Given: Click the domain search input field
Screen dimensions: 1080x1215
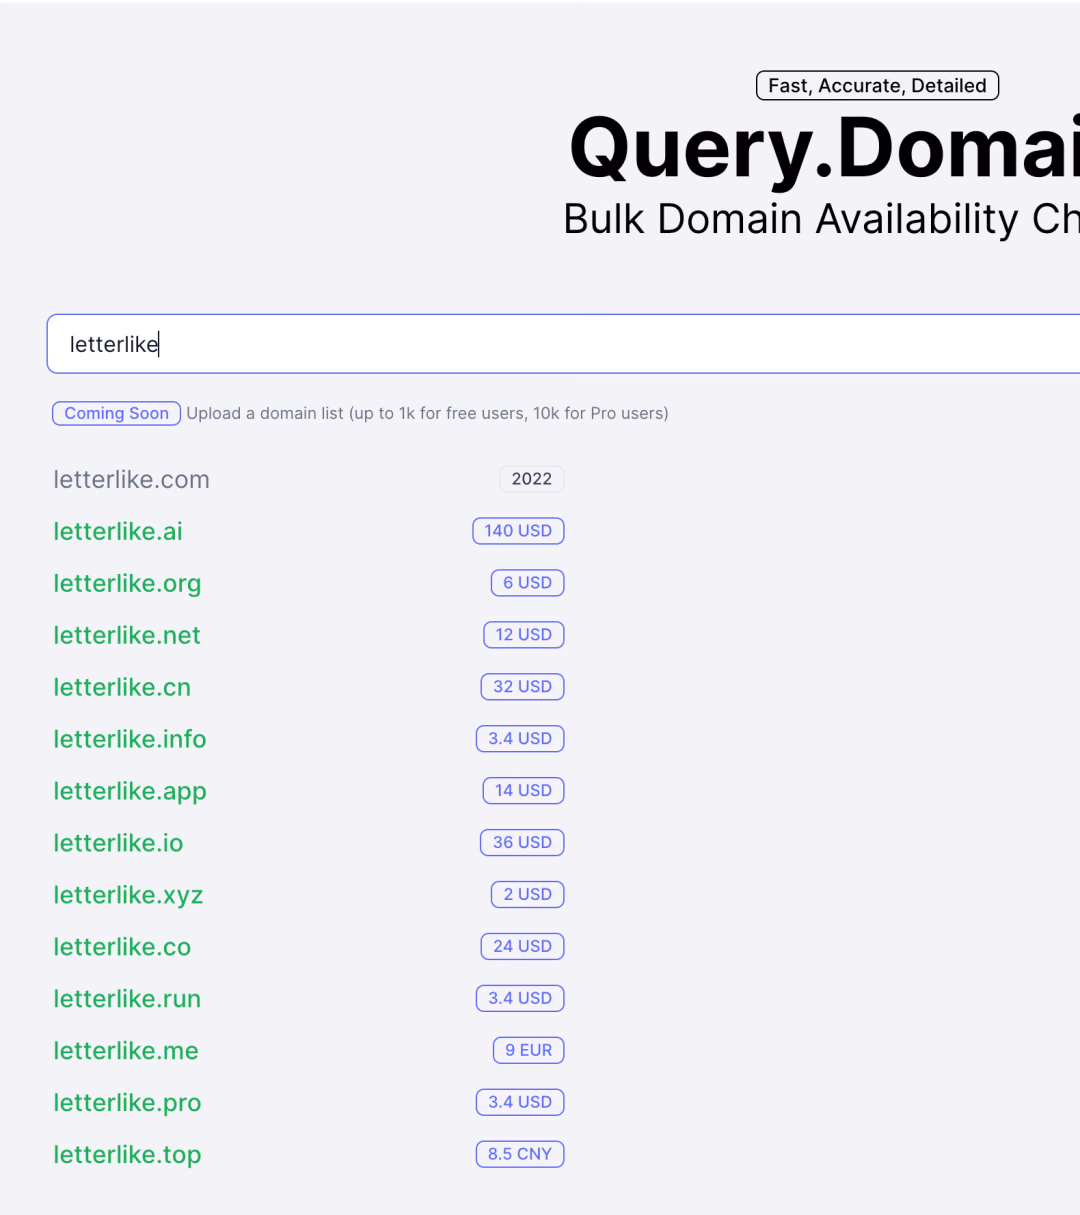Looking at the screenshot, I should 563,344.
